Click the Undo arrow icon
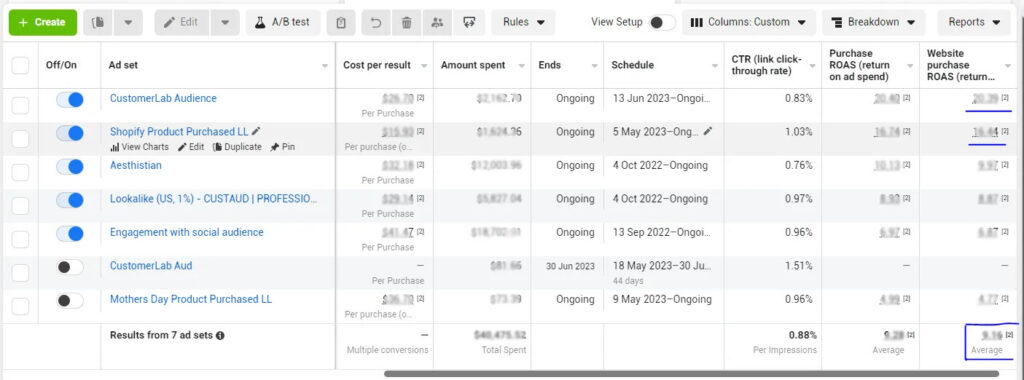 376,22
